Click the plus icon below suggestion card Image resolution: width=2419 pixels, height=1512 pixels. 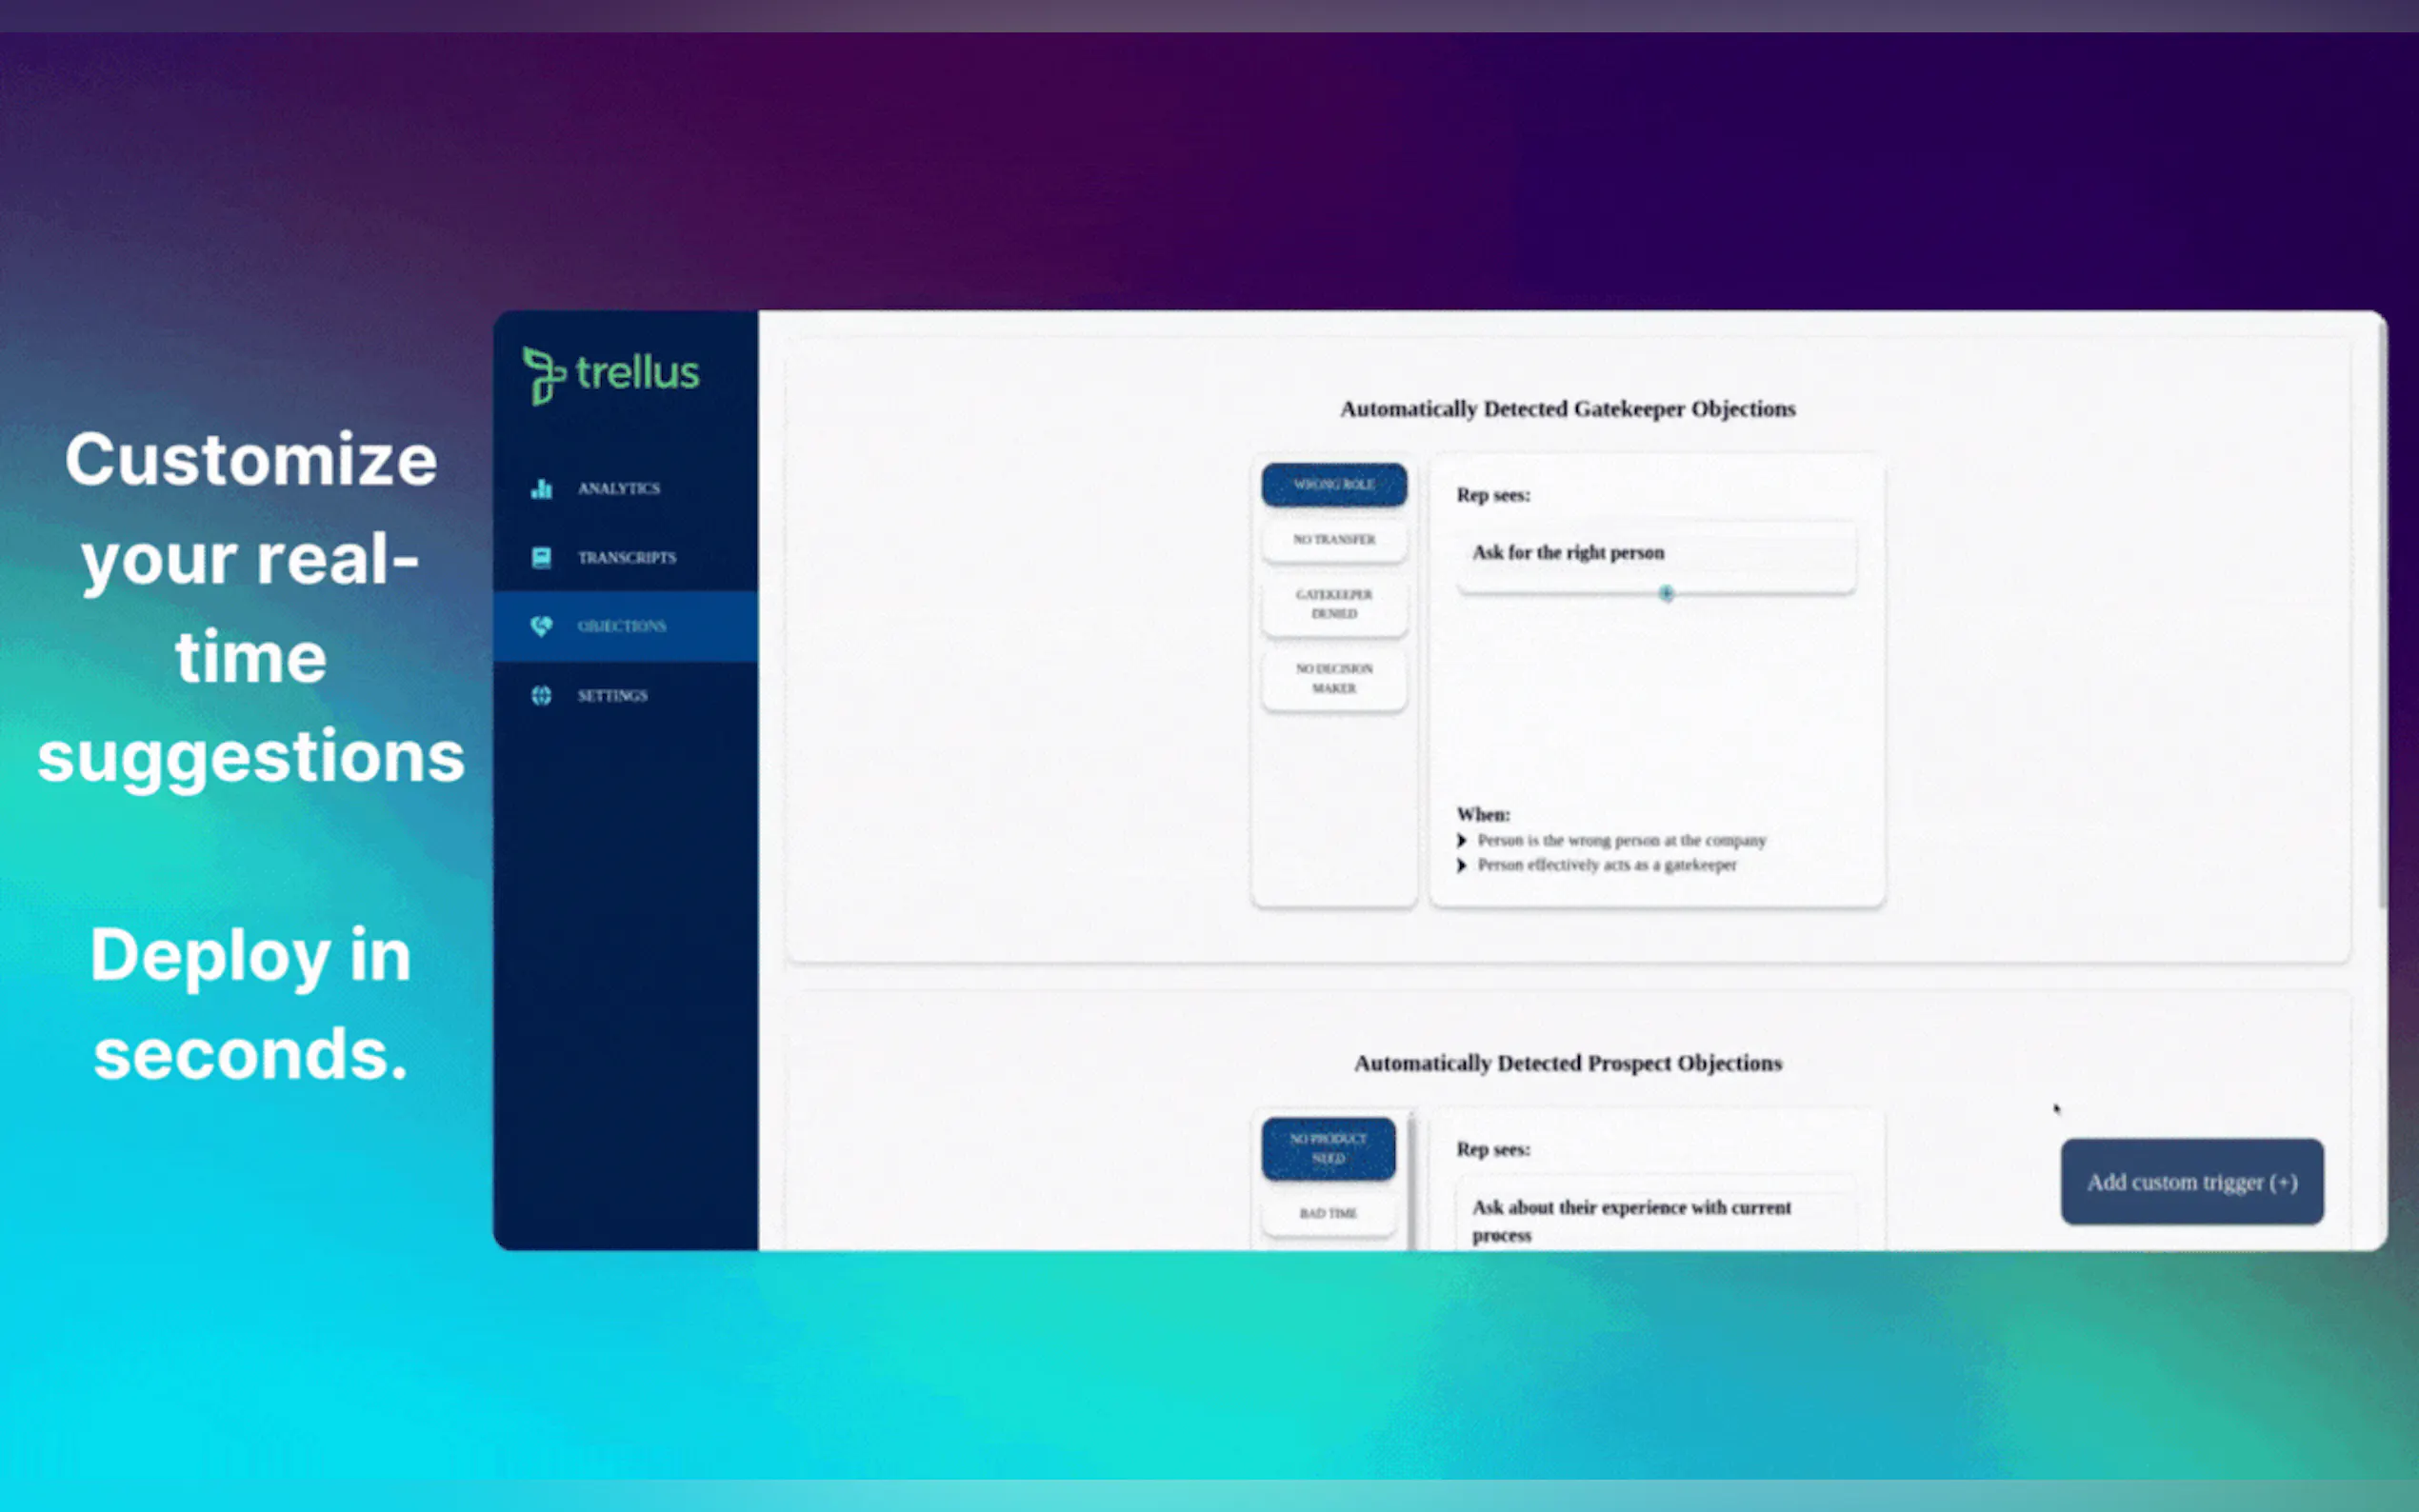point(1666,594)
